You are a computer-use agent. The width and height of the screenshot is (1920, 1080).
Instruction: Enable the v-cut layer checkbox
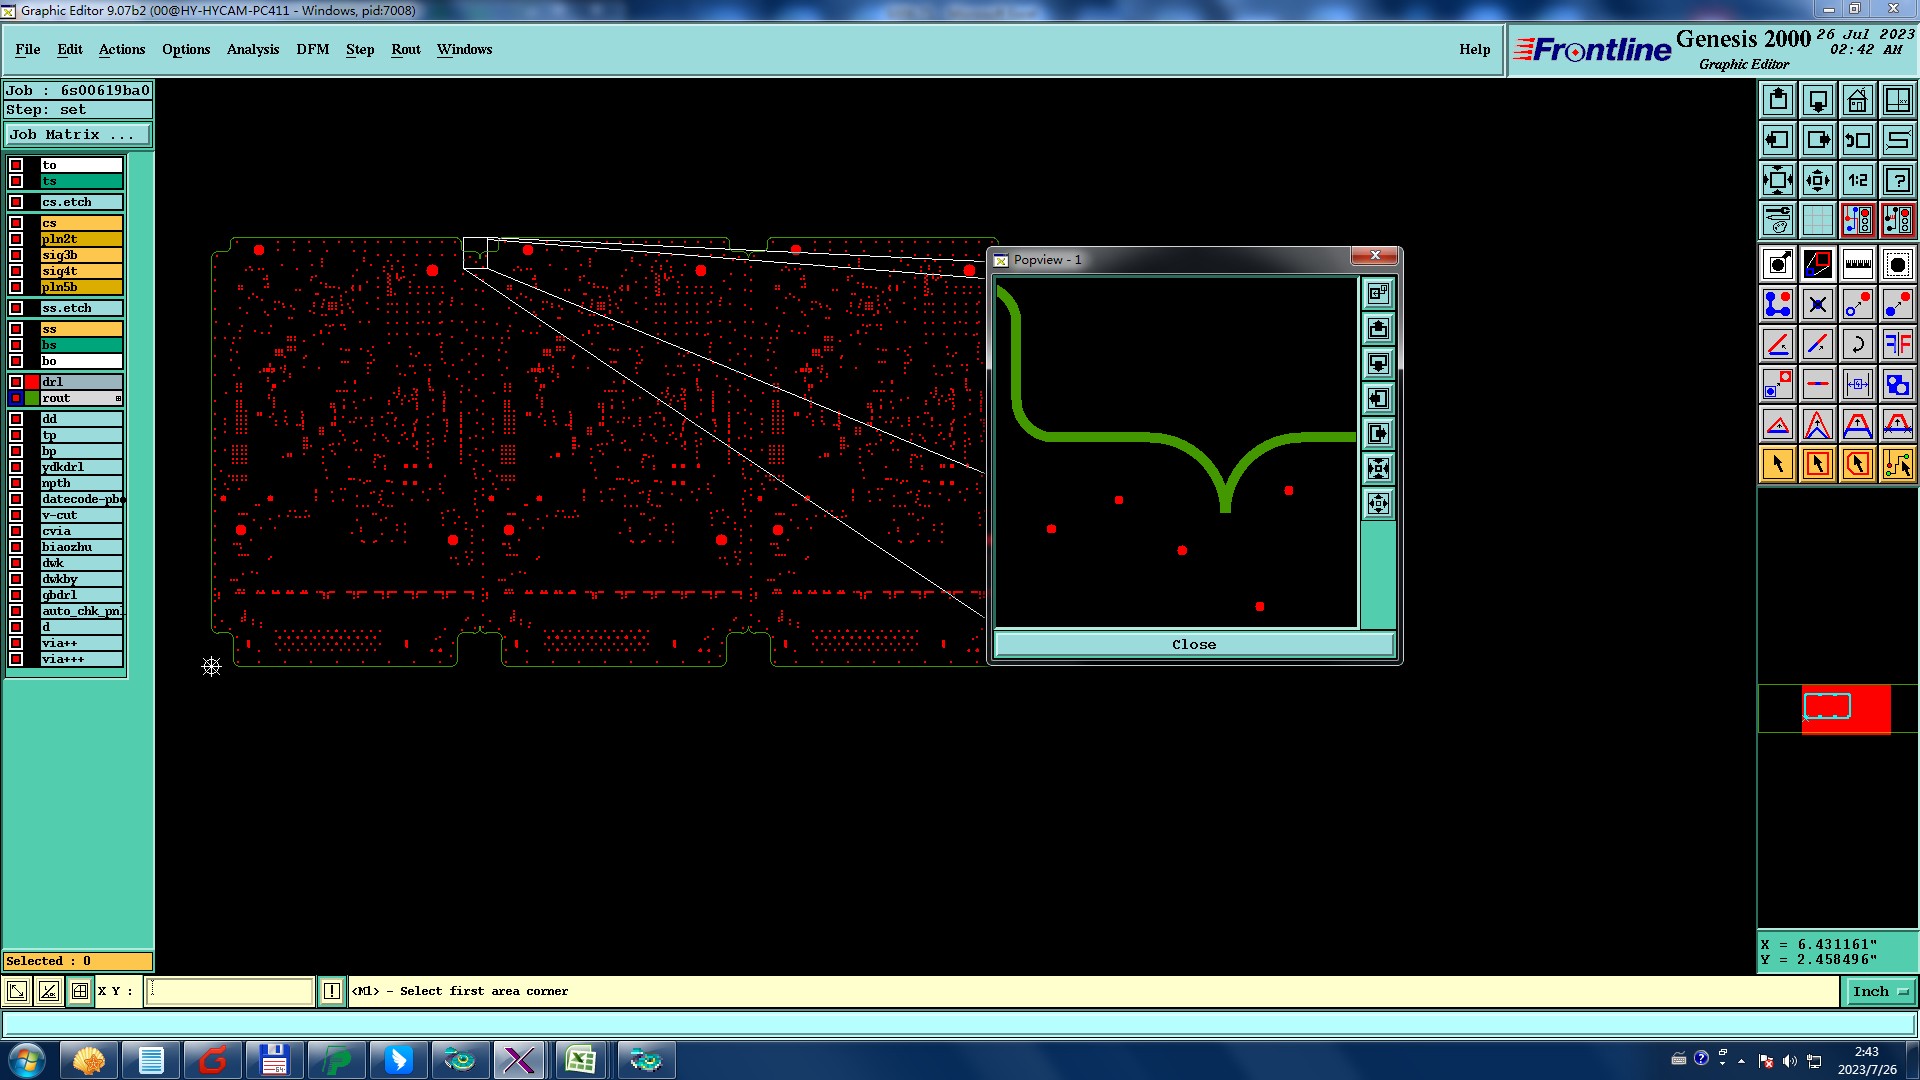pos(16,515)
